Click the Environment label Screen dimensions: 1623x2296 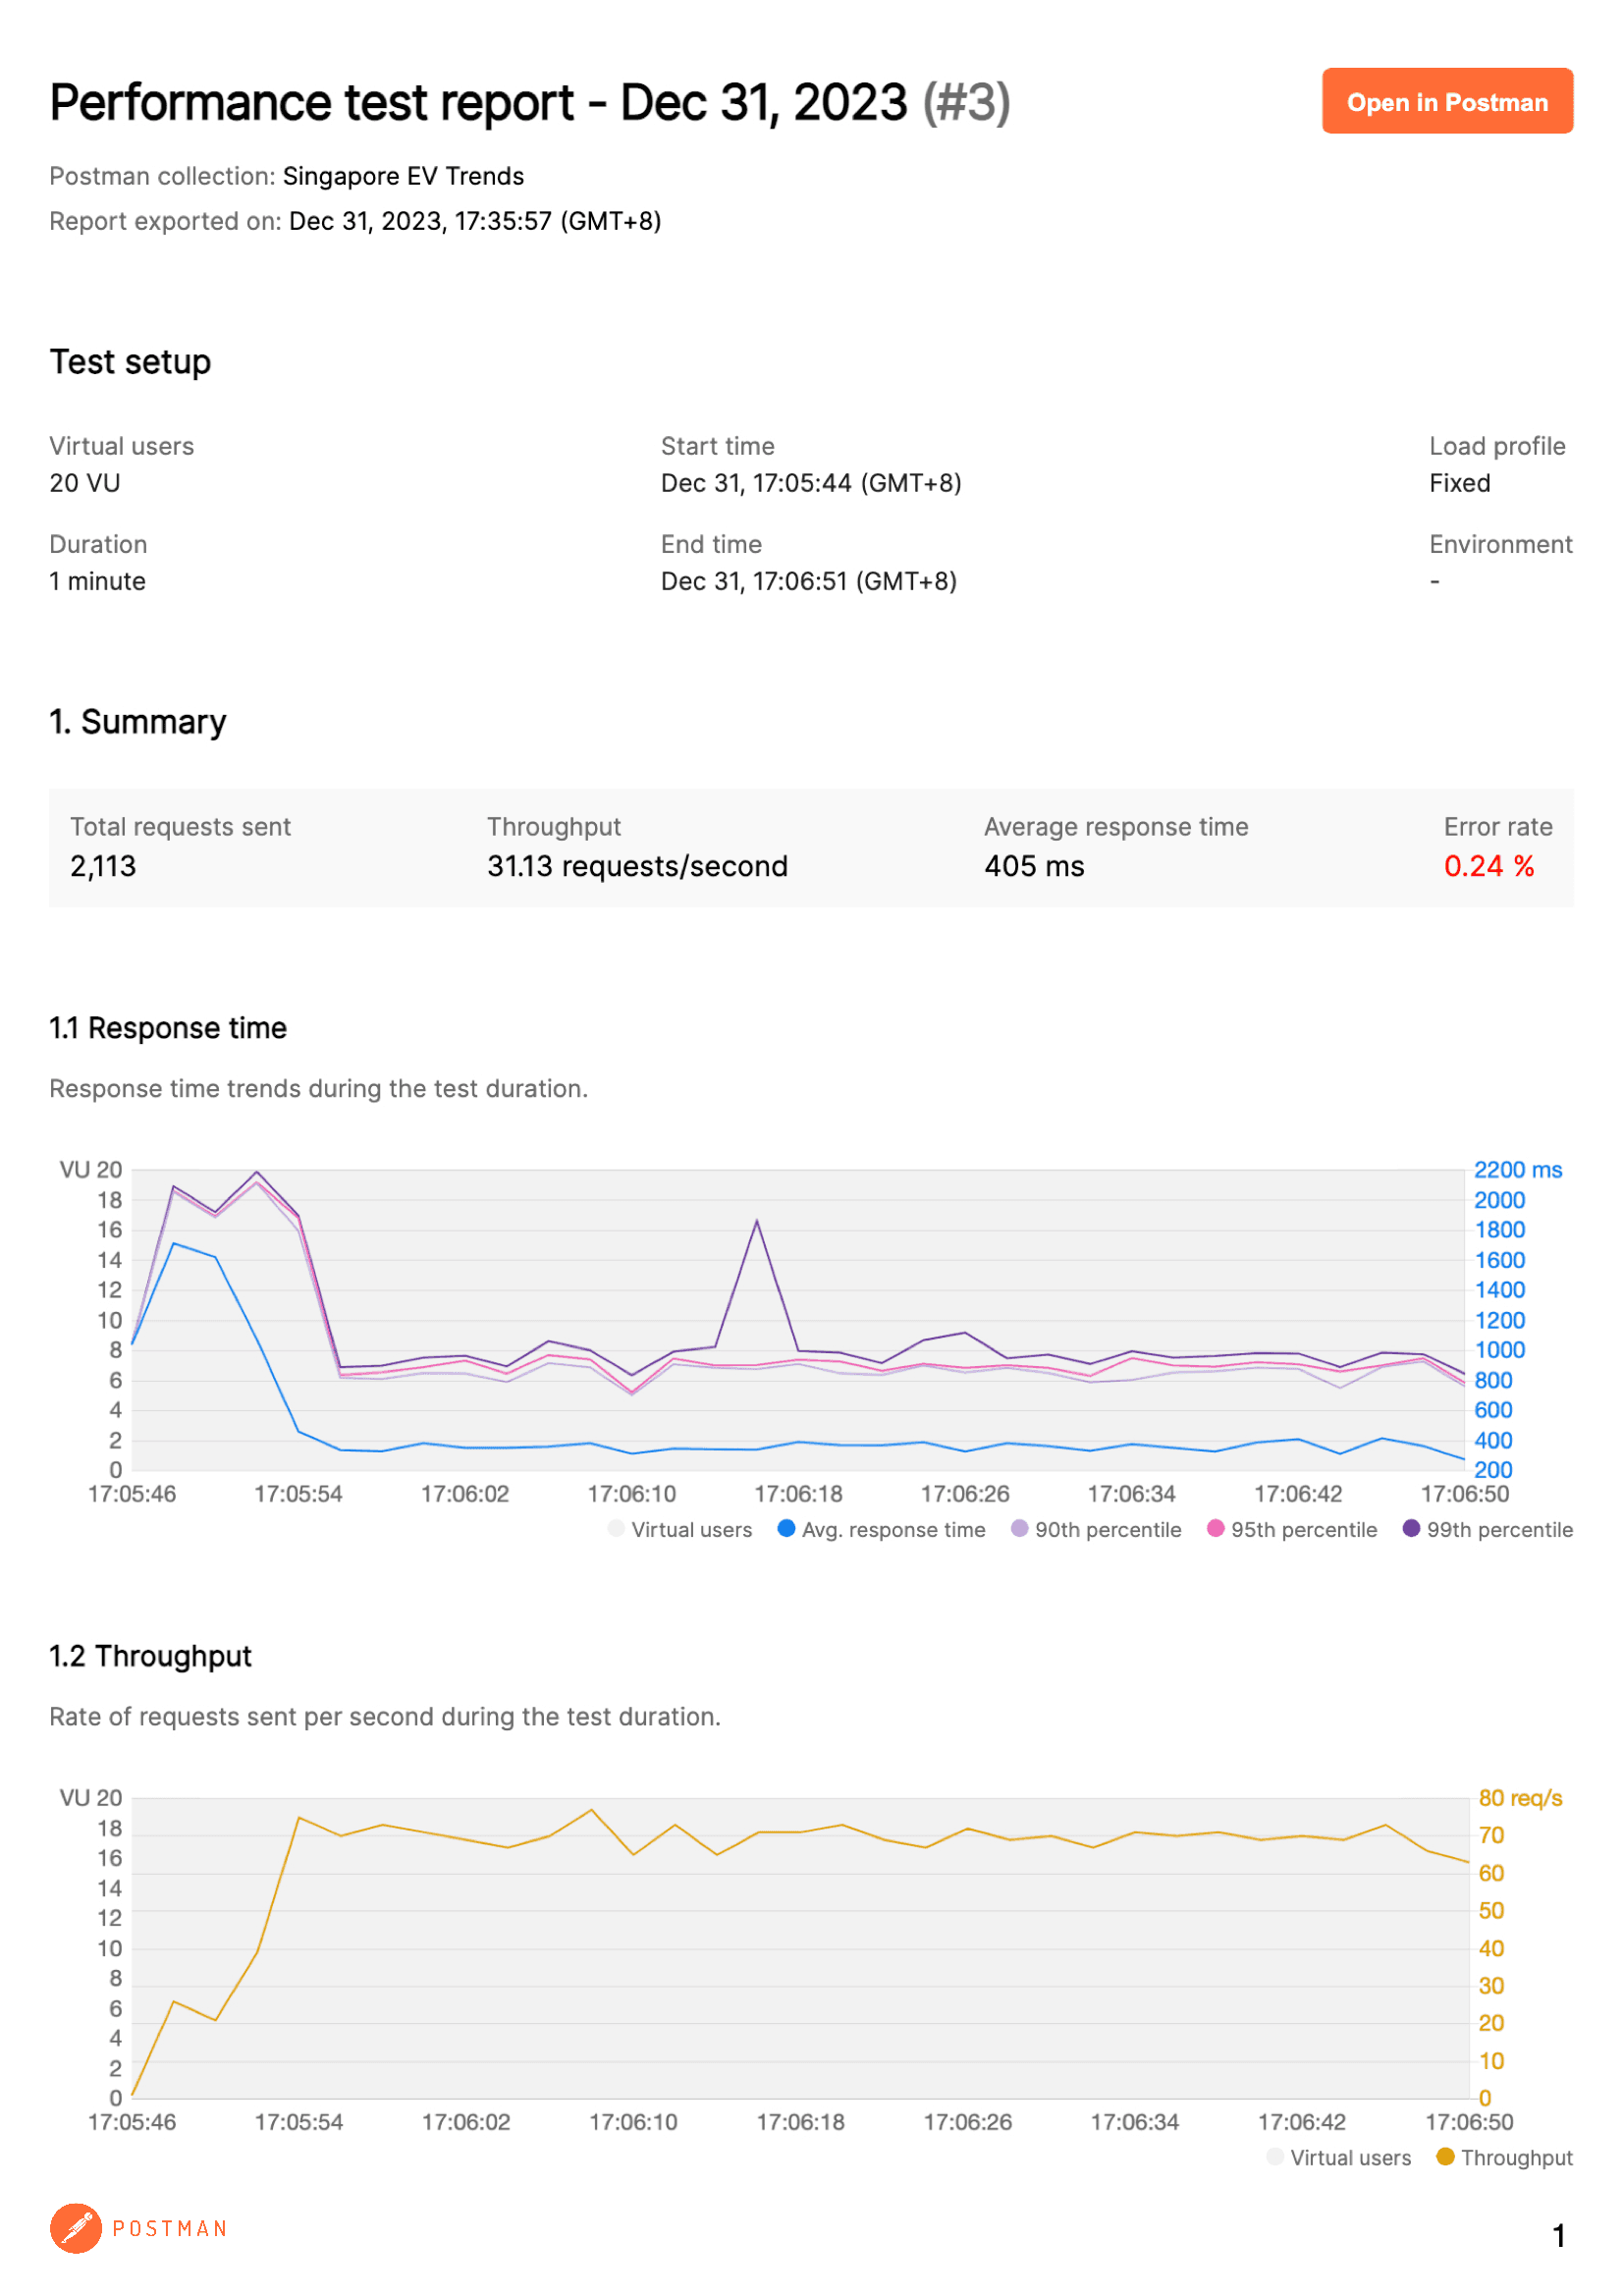pyautogui.click(x=1500, y=544)
